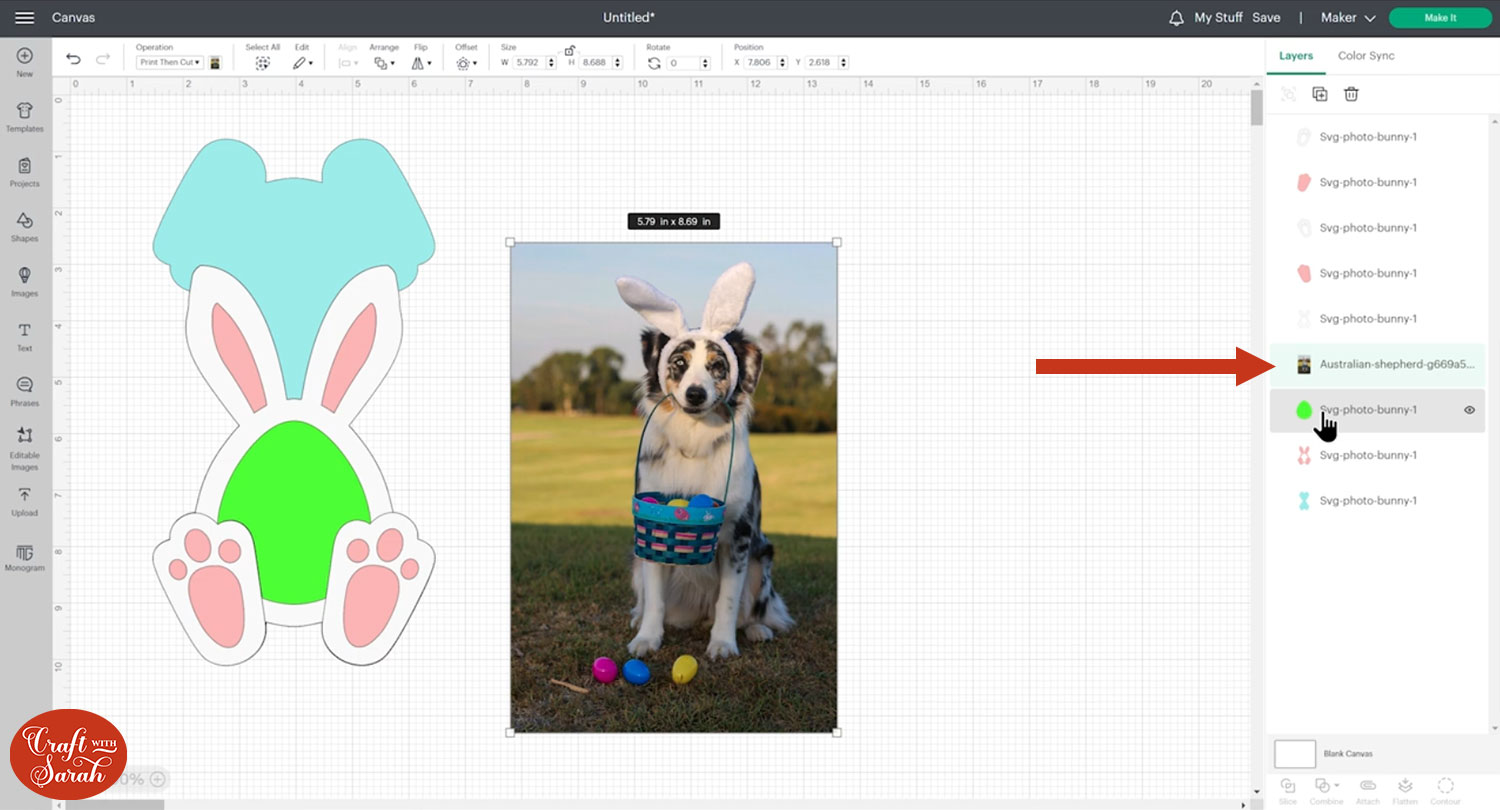Expand the Arrange dropdown
This screenshot has width=1500, height=810.
pos(384,62)
